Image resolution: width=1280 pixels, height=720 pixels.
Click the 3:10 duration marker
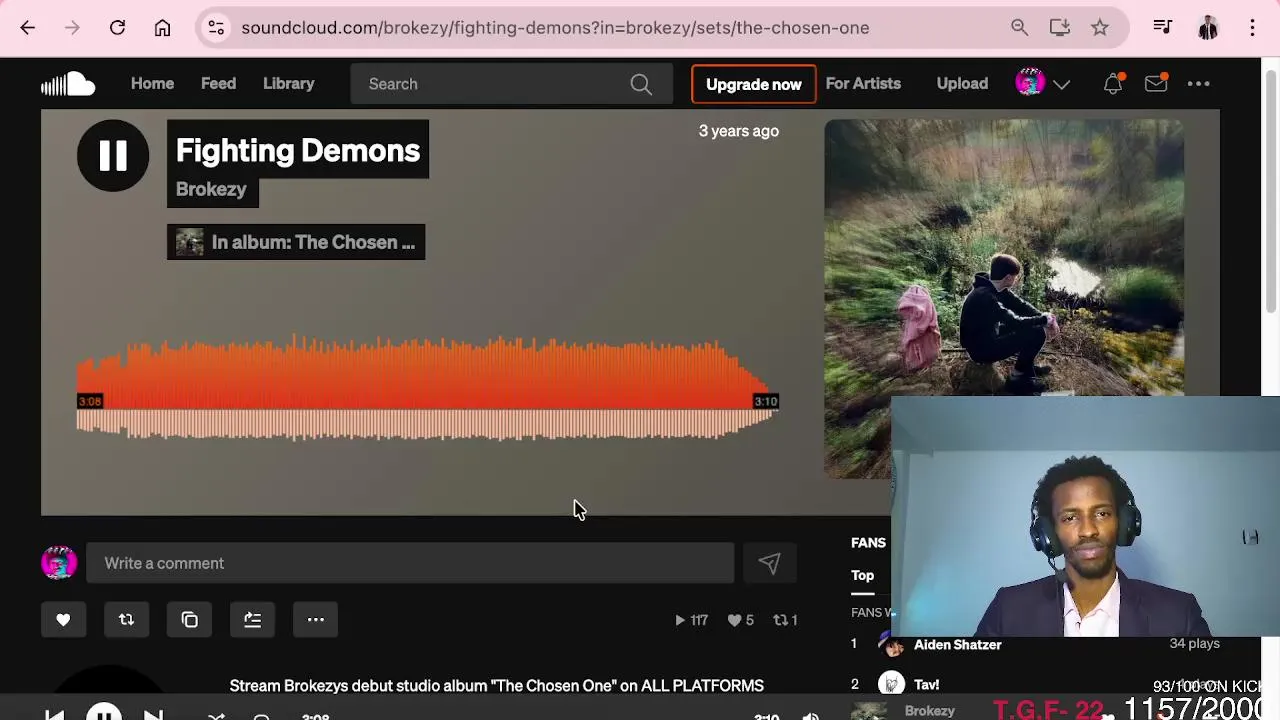[x=765, y=401]
